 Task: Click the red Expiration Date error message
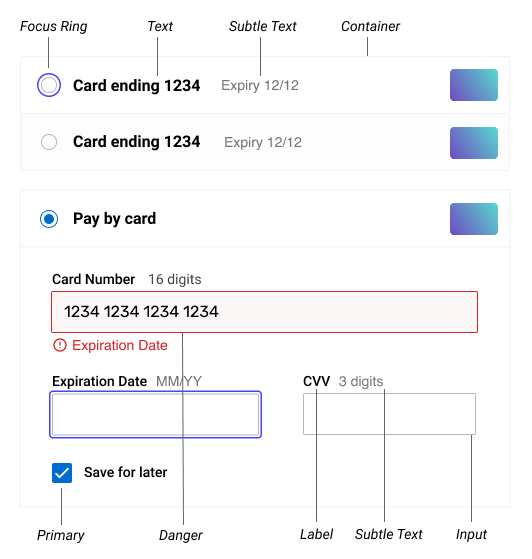pos(120,345)
